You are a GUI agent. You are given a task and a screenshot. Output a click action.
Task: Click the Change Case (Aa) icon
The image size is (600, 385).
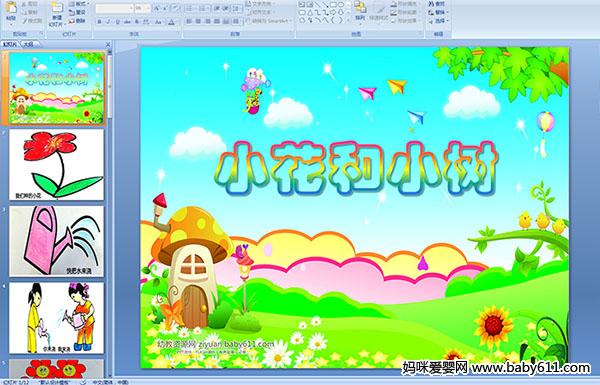coord(158,22)
